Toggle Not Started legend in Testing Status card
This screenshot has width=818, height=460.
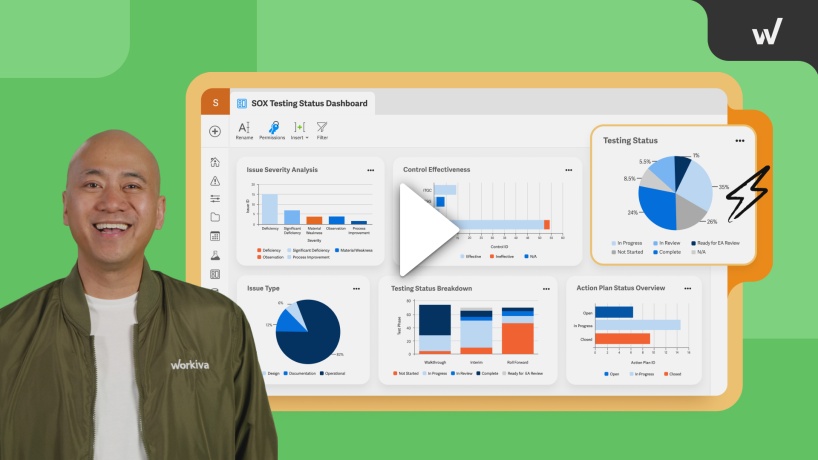pos(627,252)
